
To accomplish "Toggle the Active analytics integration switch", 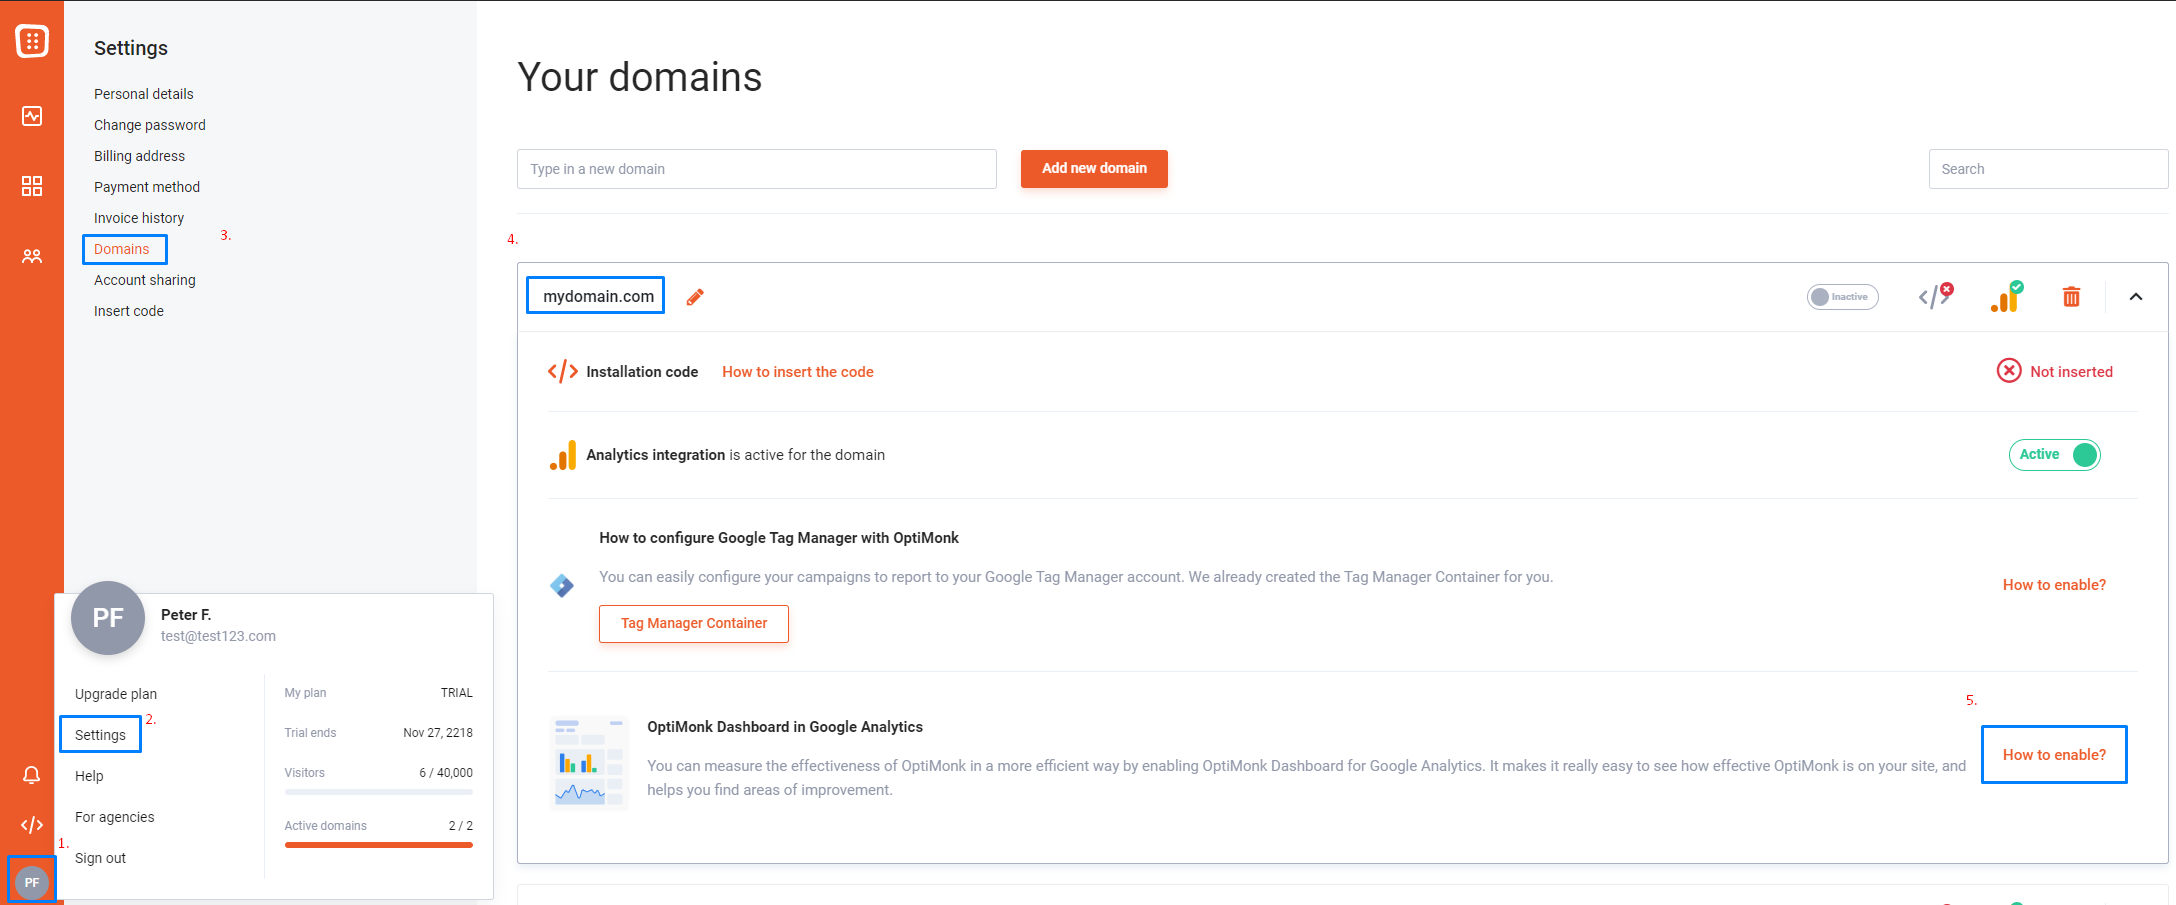I will tap(2055, 455).
